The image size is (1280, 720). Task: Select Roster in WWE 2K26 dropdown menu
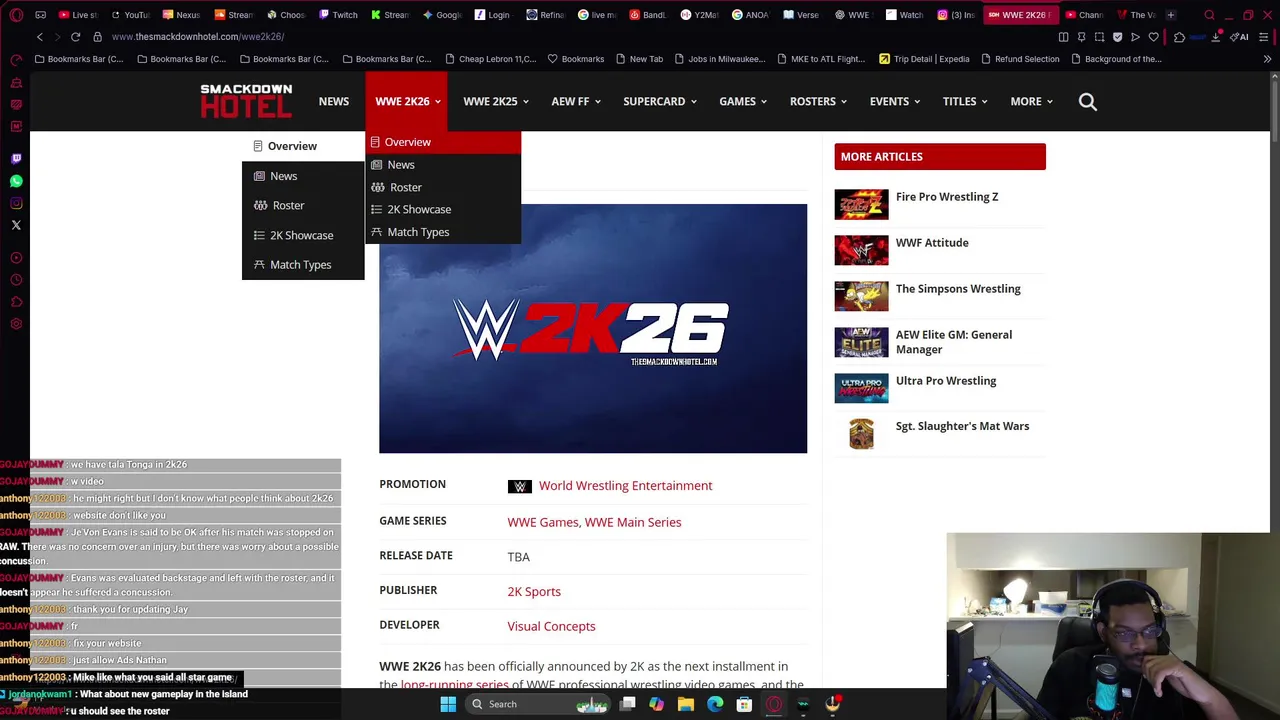click(443, 187)
